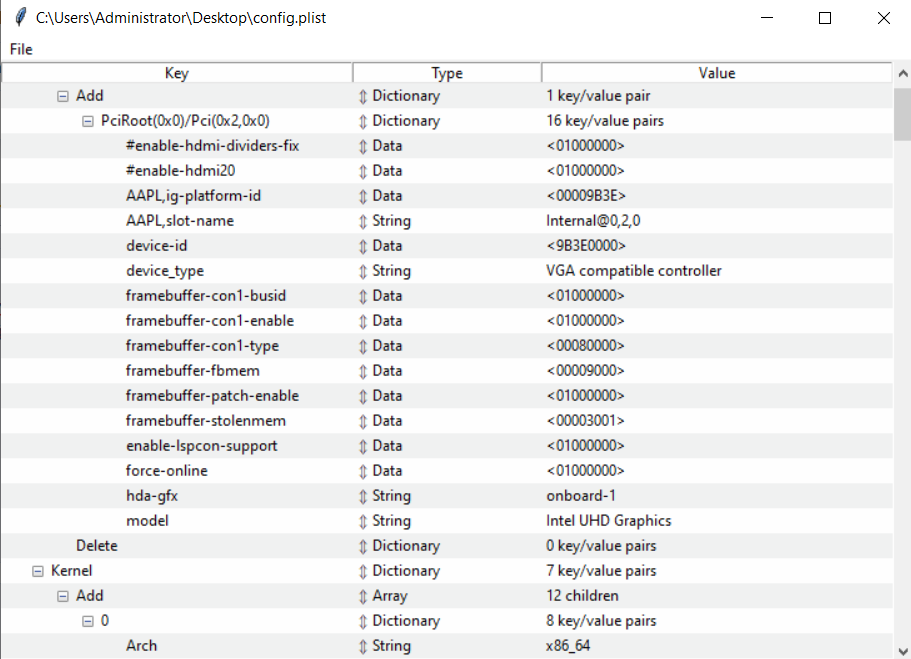Select the enable-lspcon-support row
The width and height of the screenshot is (911, 659).
click(x=202, y=446)
